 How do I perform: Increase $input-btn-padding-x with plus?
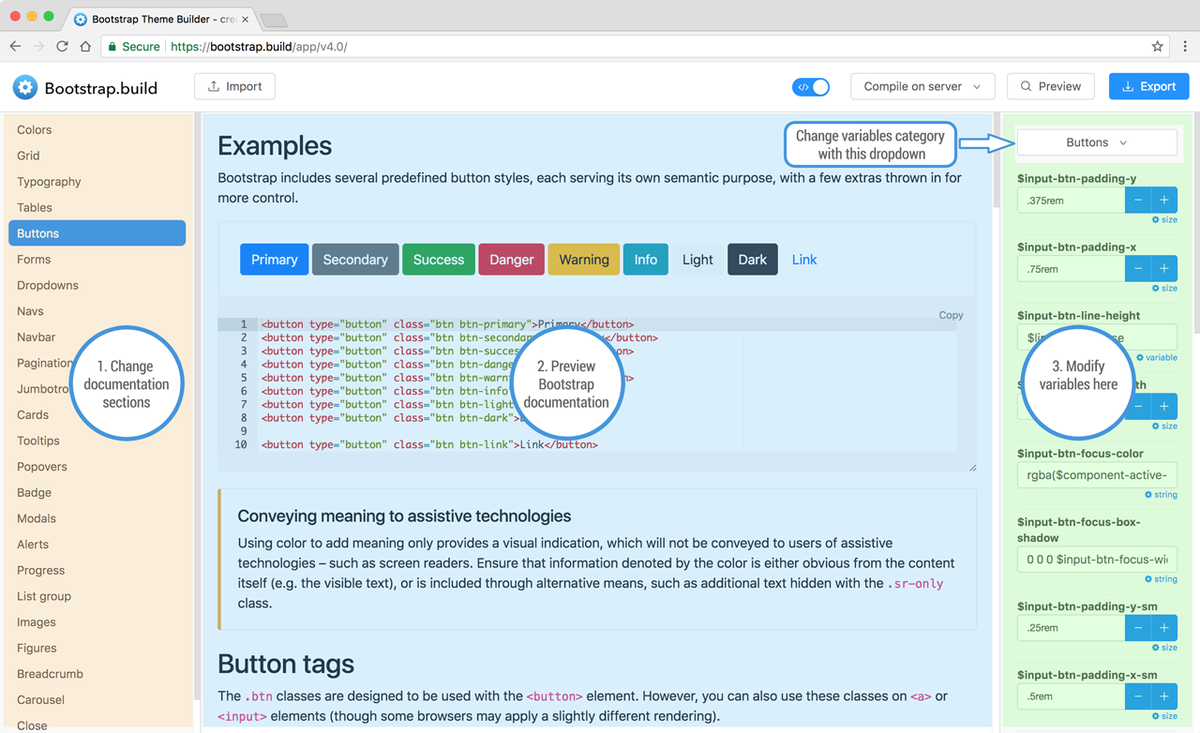[x=1164, y=268]
